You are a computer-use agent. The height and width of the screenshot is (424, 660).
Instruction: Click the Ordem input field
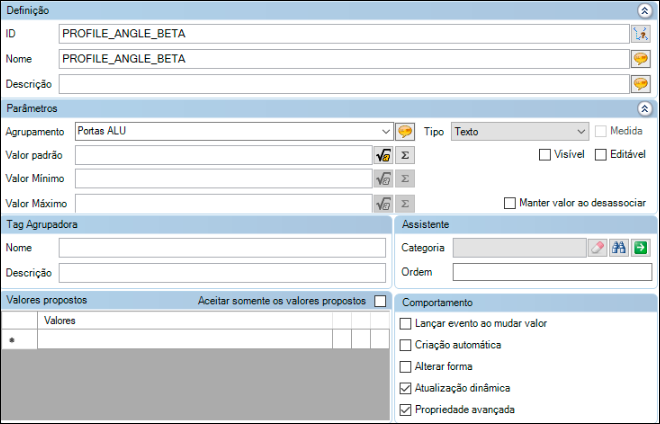552,272
